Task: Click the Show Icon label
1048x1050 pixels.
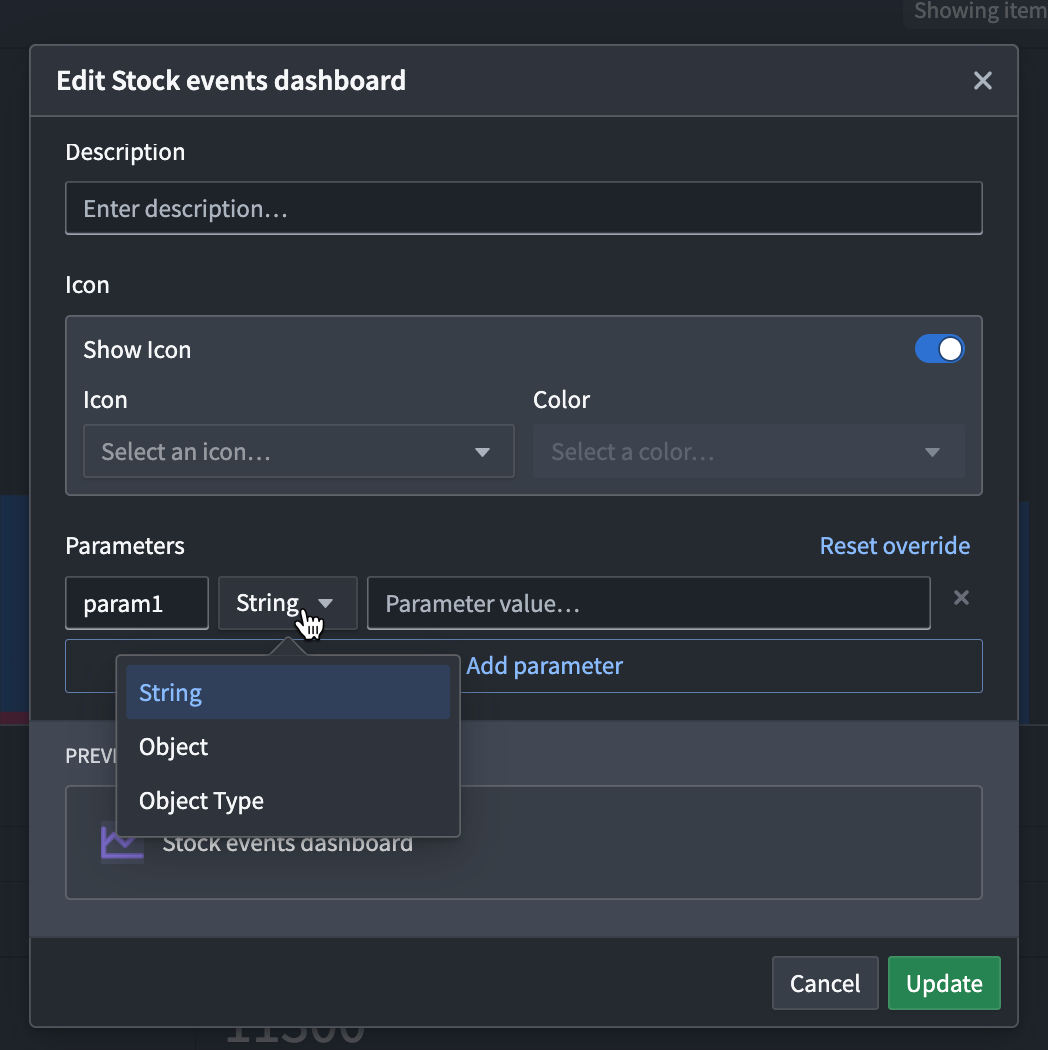Action: pyautogui.click(x=137, y=350)
